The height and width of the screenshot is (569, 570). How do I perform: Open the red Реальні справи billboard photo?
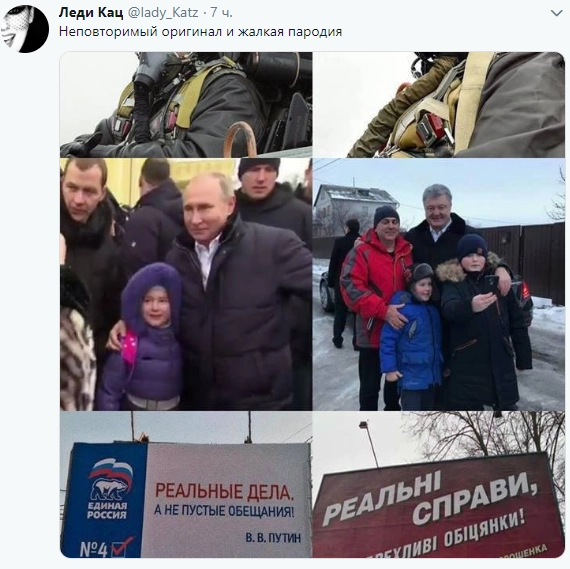coord(439,484)
